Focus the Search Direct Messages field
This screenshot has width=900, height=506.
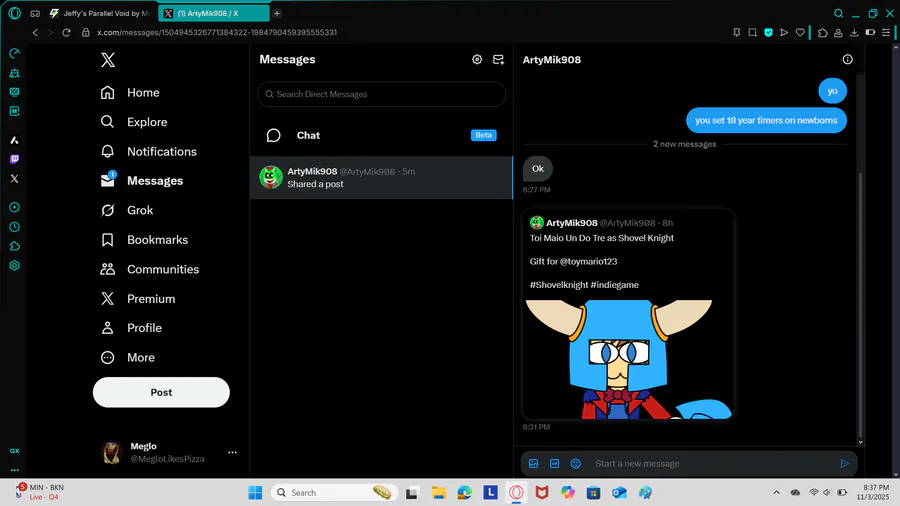(x=381, y=94)
